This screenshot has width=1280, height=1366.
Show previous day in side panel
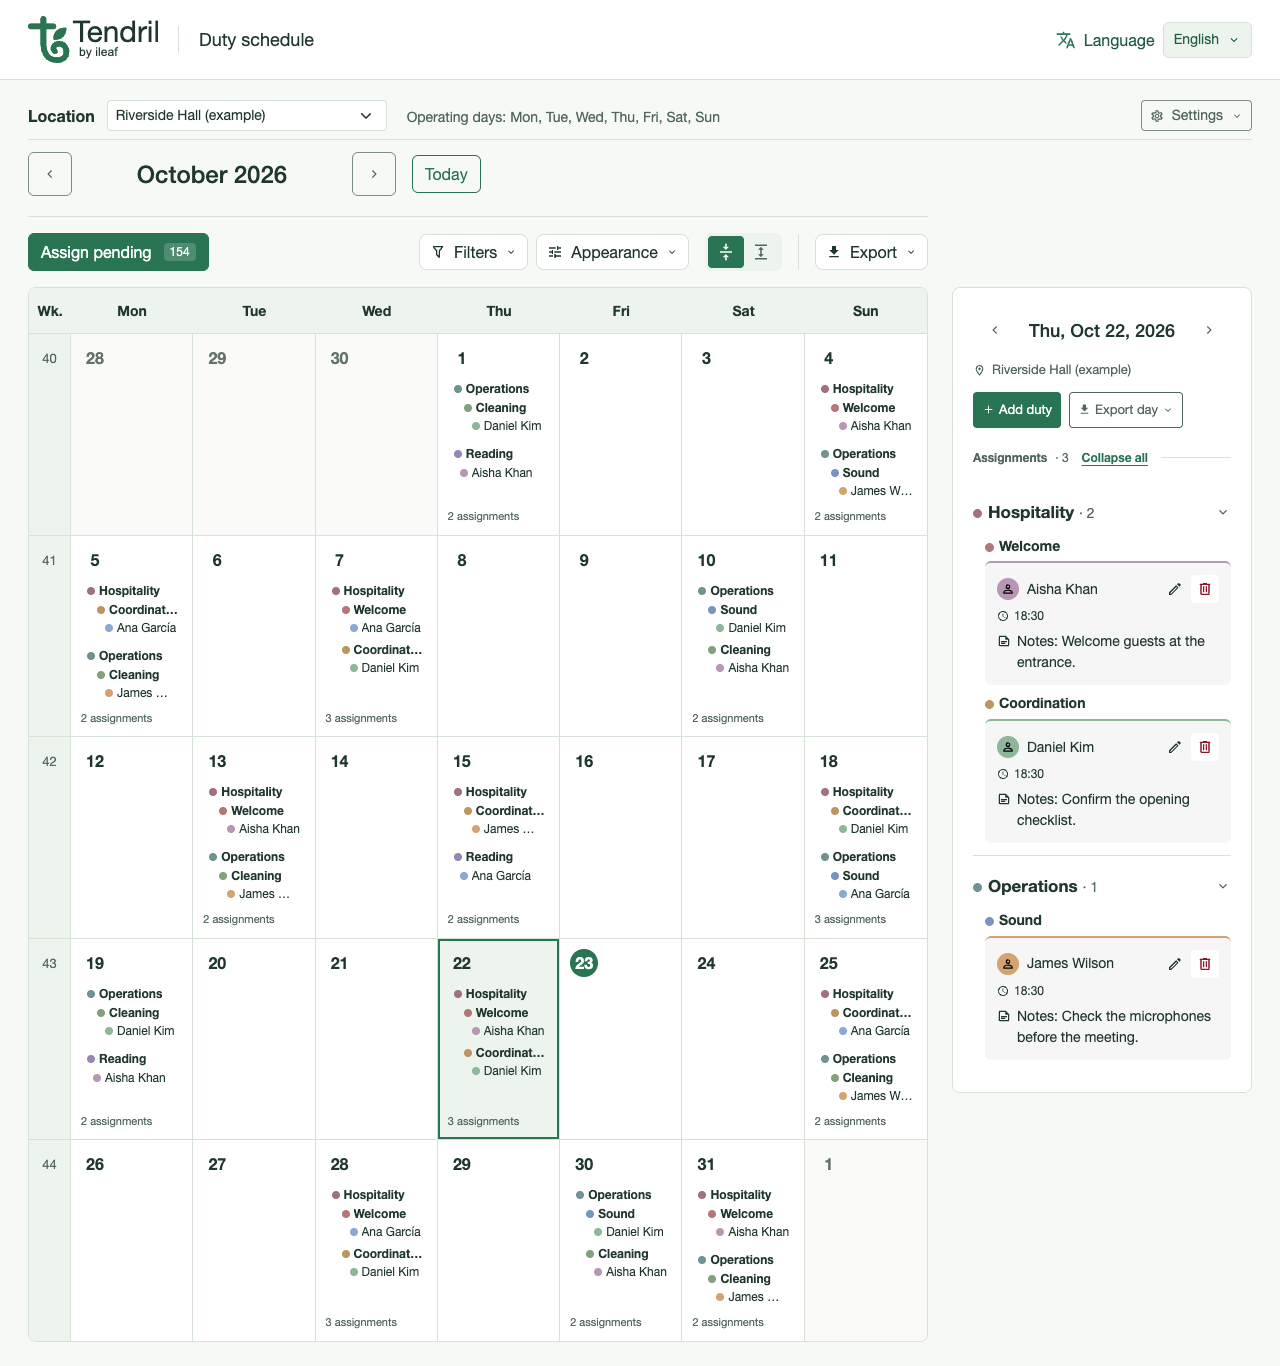coord(995,330)
